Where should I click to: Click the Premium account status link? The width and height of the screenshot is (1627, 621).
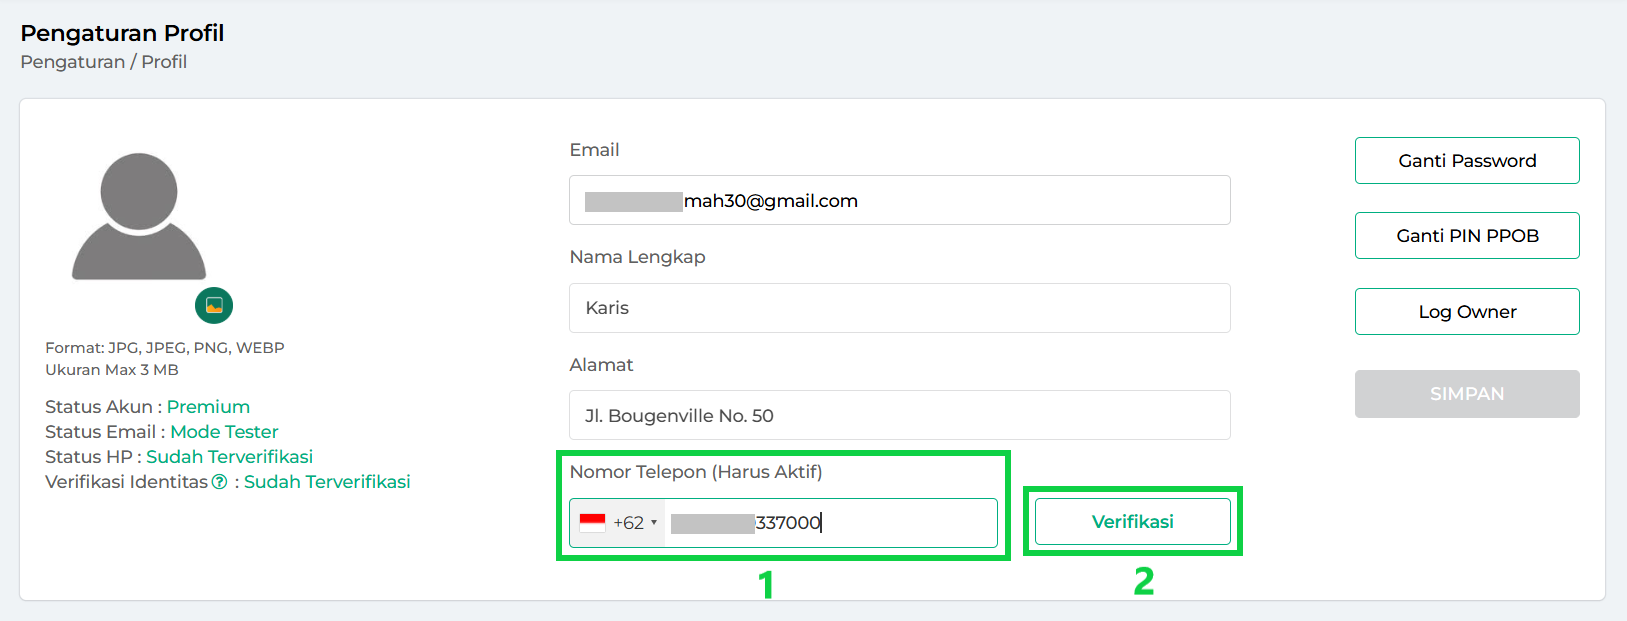[208, 407]
